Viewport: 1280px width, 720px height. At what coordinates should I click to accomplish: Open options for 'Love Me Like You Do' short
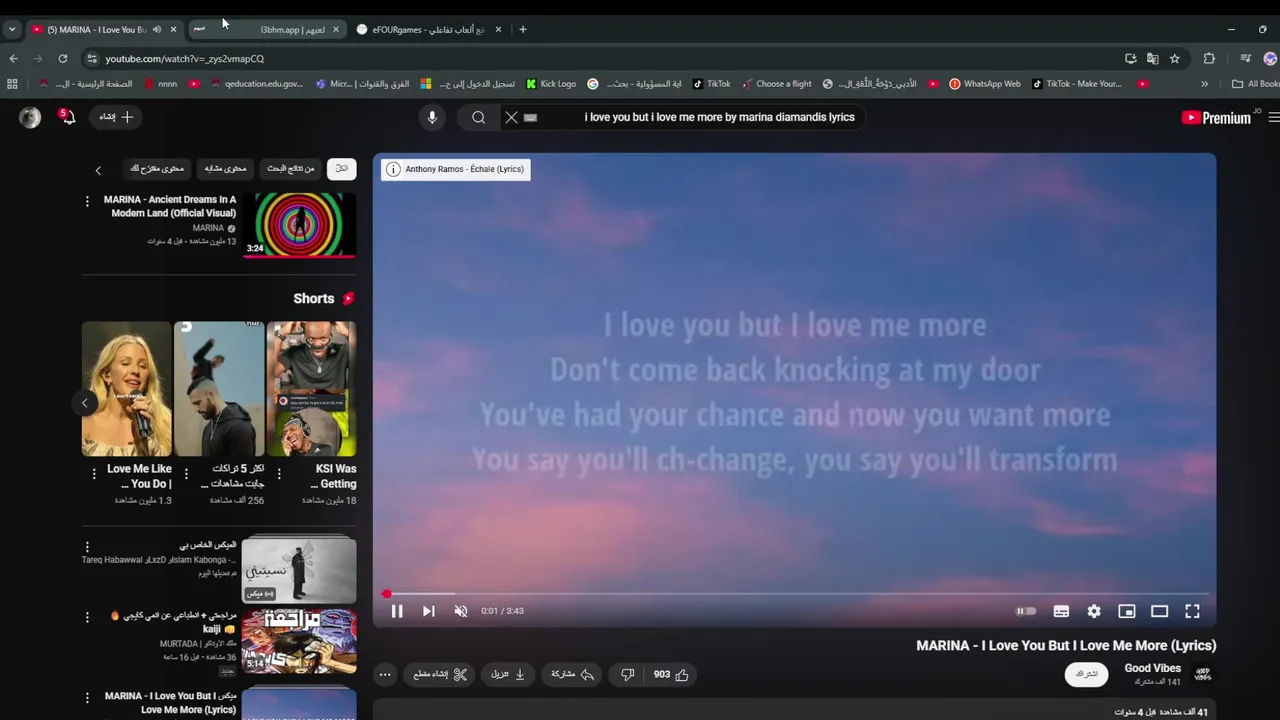tap(94, 473)
